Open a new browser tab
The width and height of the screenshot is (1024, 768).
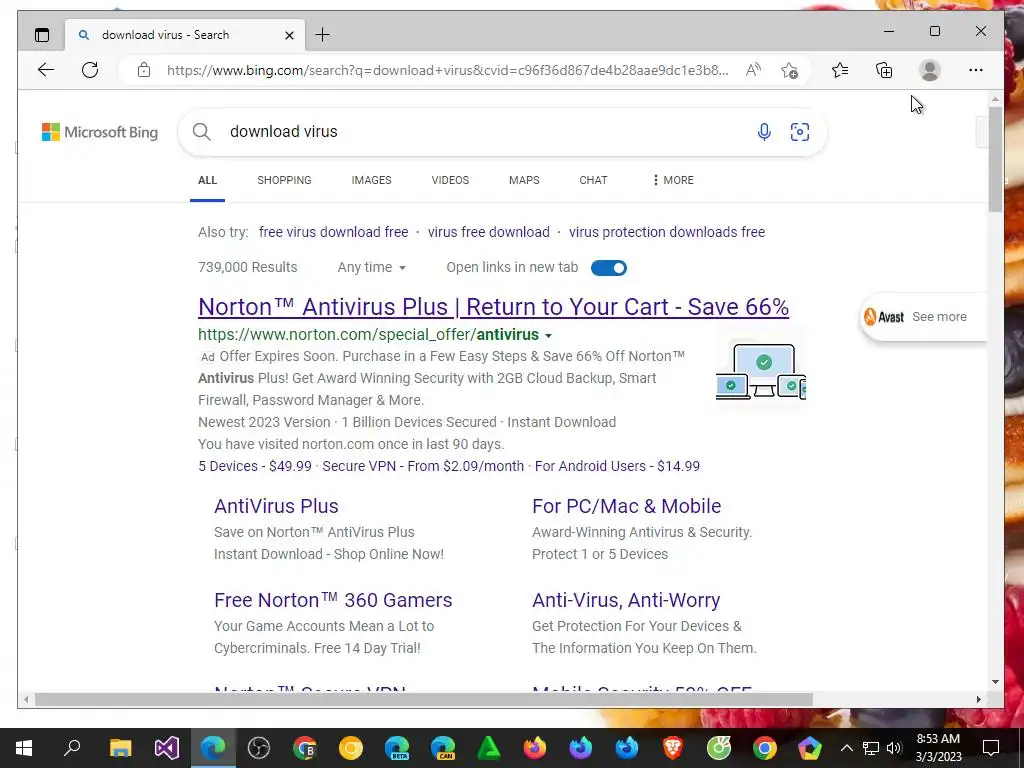coord(323,35)
